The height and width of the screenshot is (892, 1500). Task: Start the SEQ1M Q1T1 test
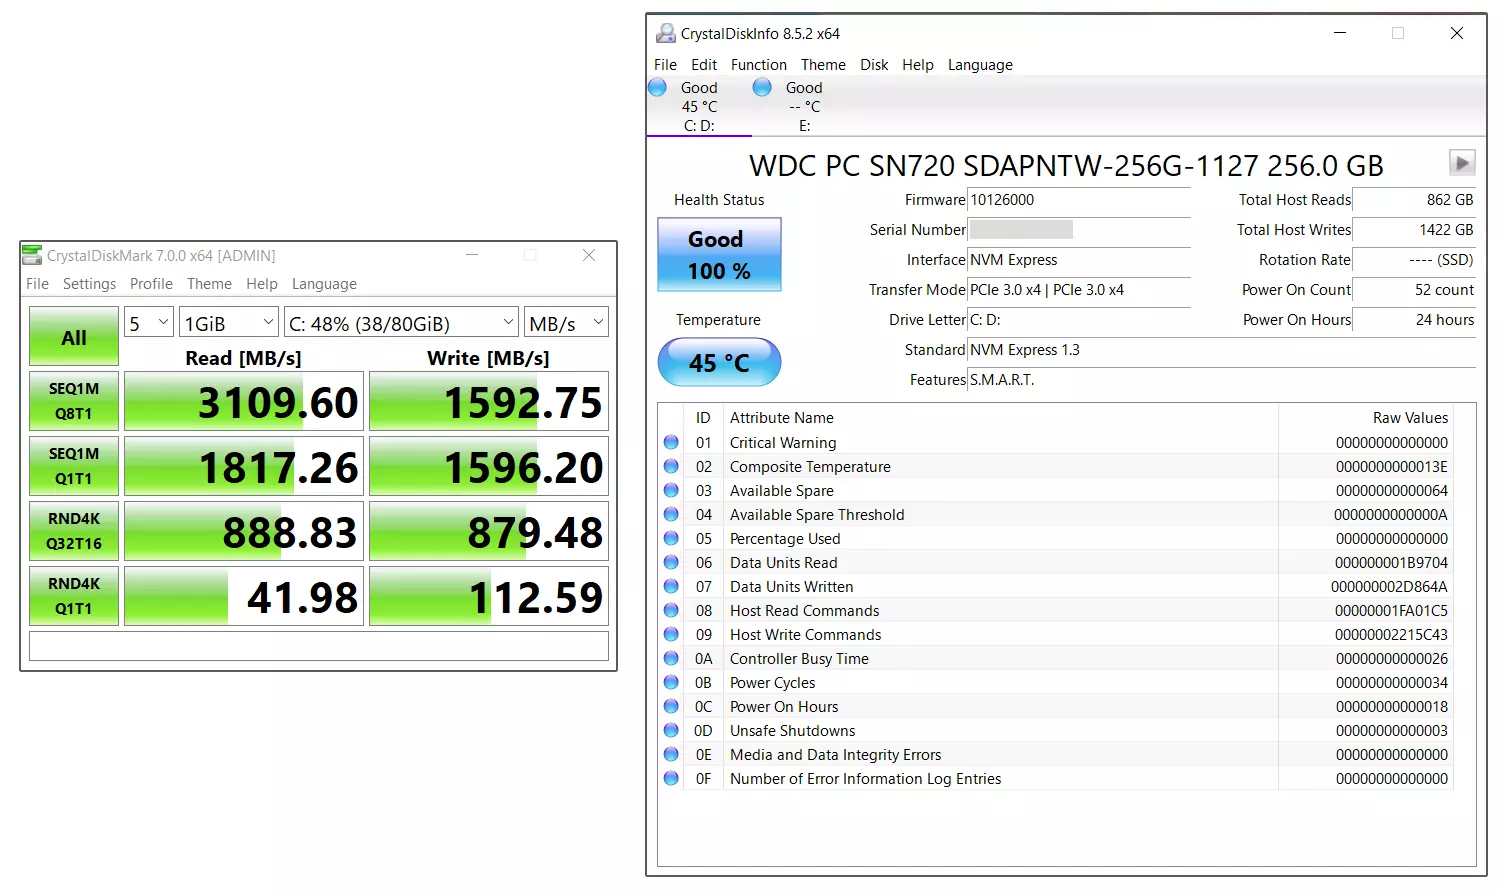click(x=74, y=466)
